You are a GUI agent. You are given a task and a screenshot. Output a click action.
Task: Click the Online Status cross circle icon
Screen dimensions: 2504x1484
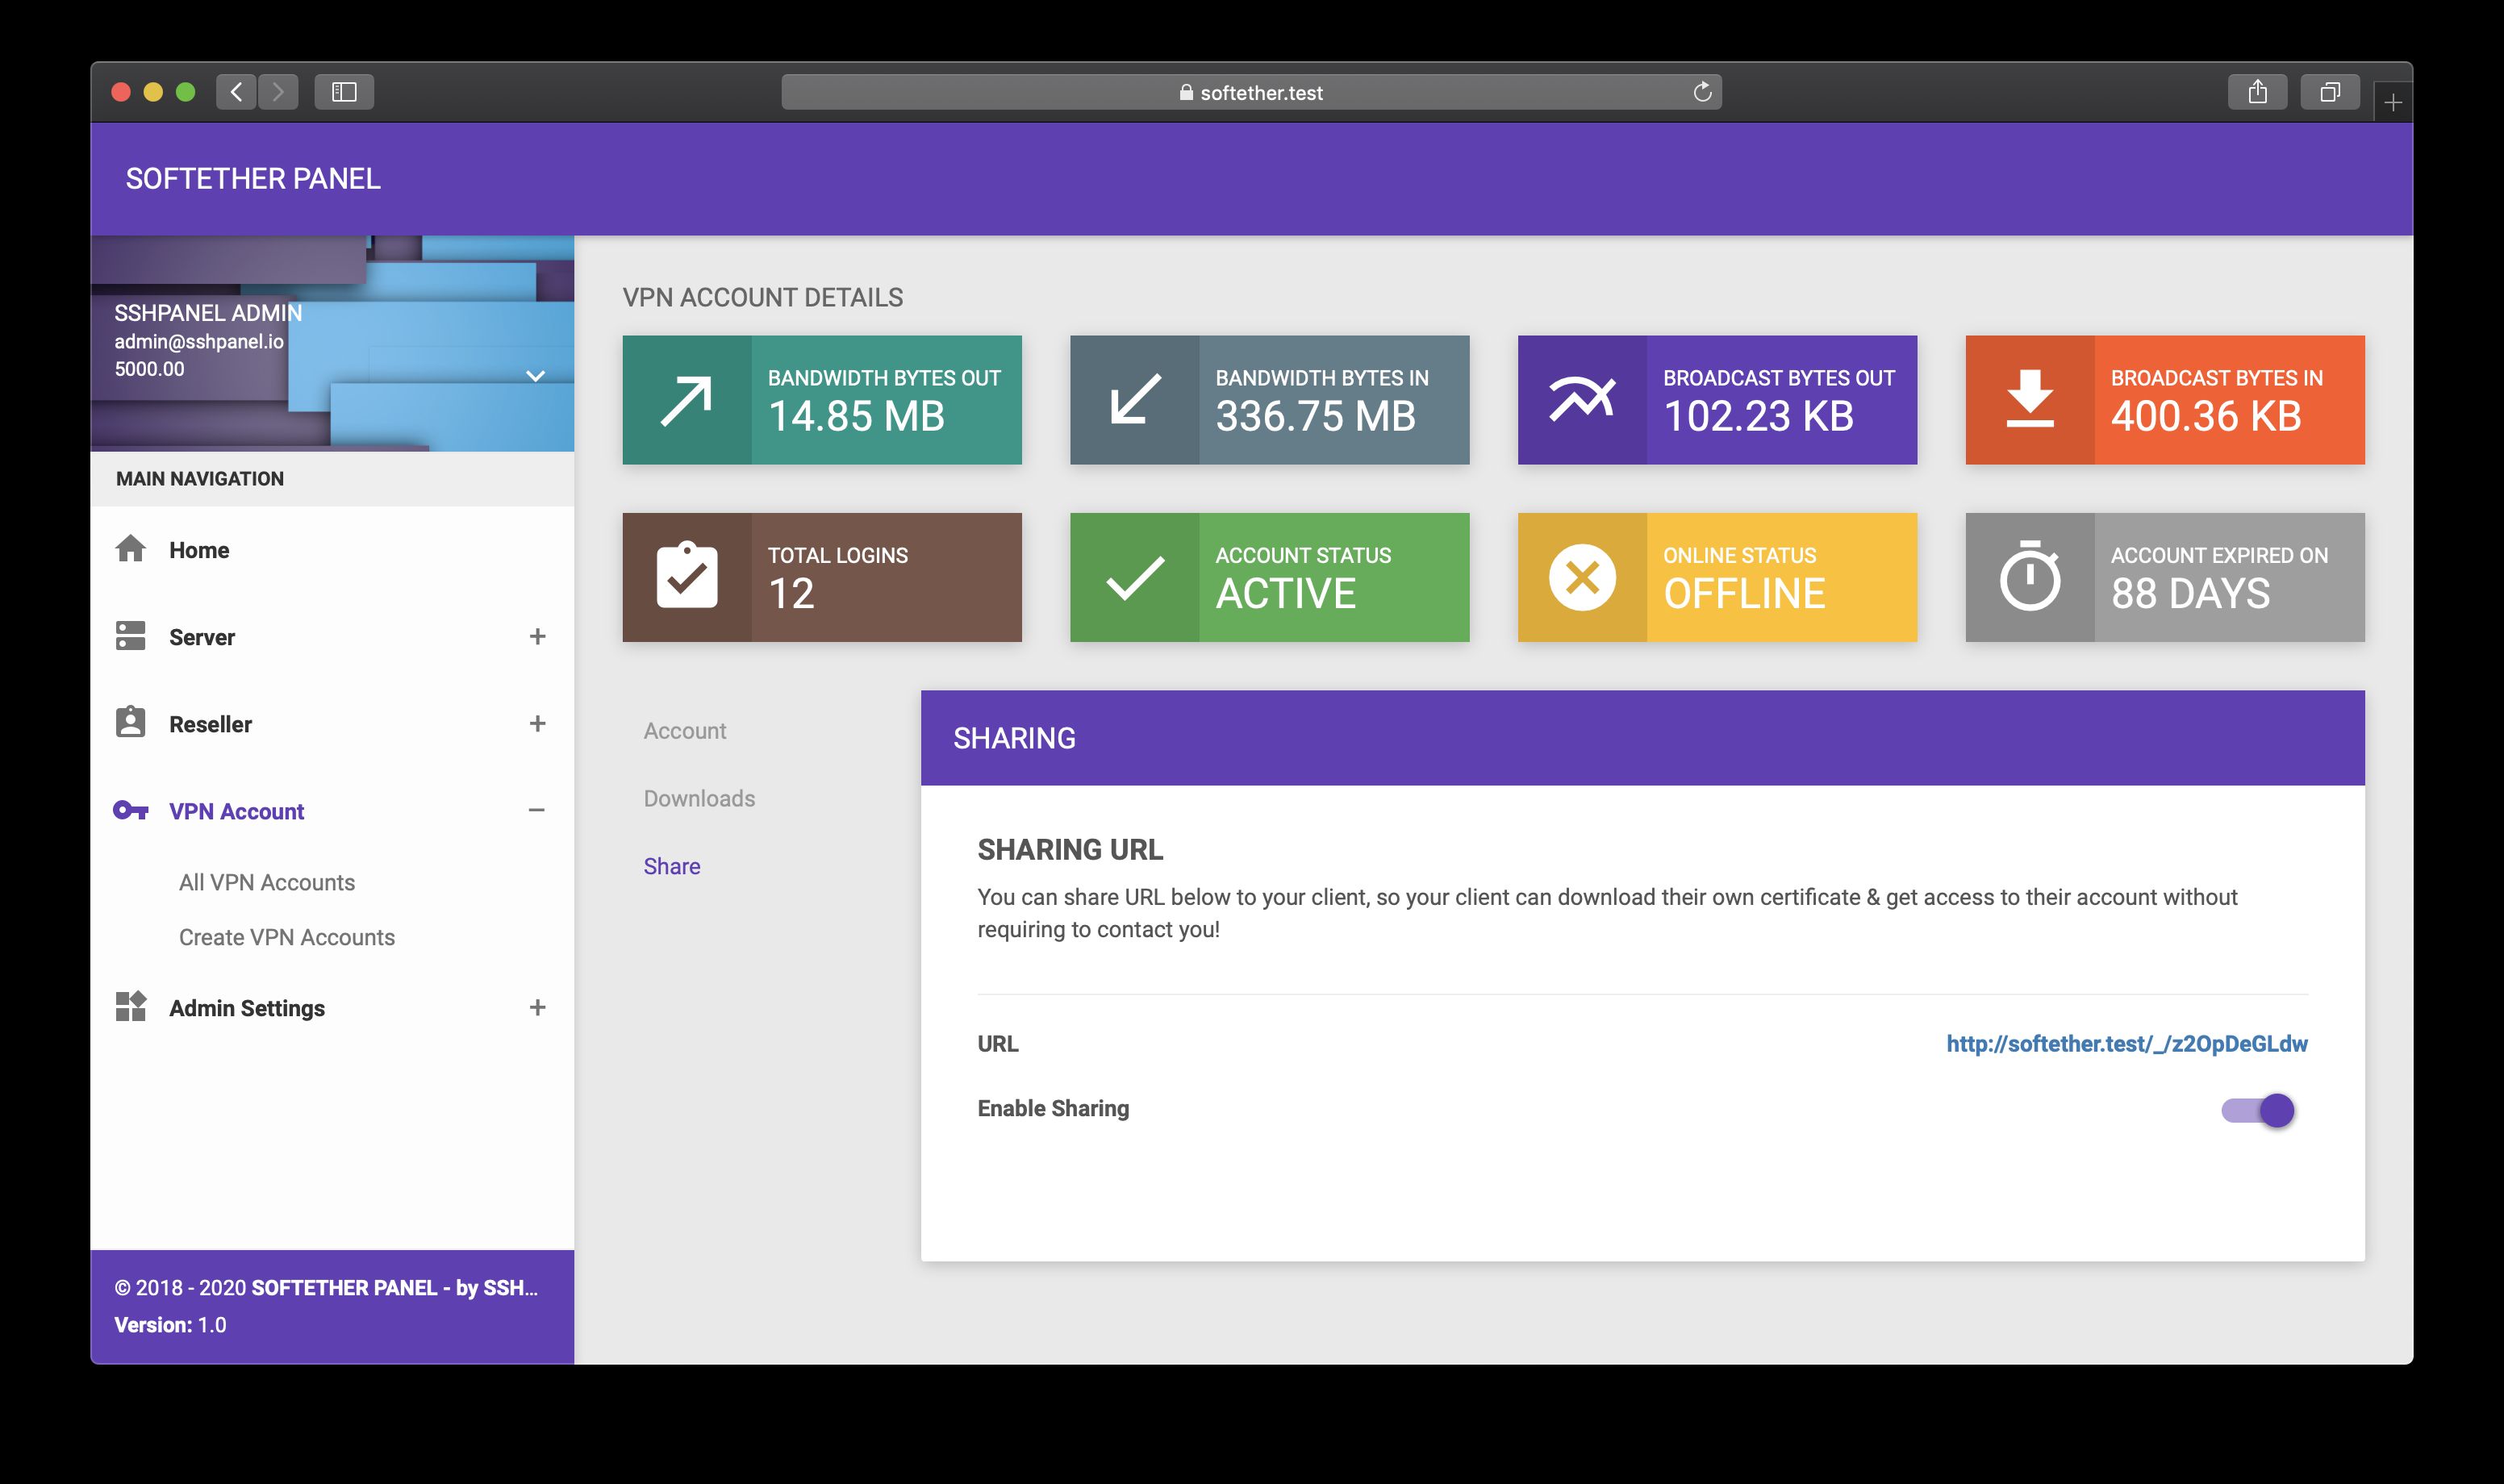pos(1582,577)
